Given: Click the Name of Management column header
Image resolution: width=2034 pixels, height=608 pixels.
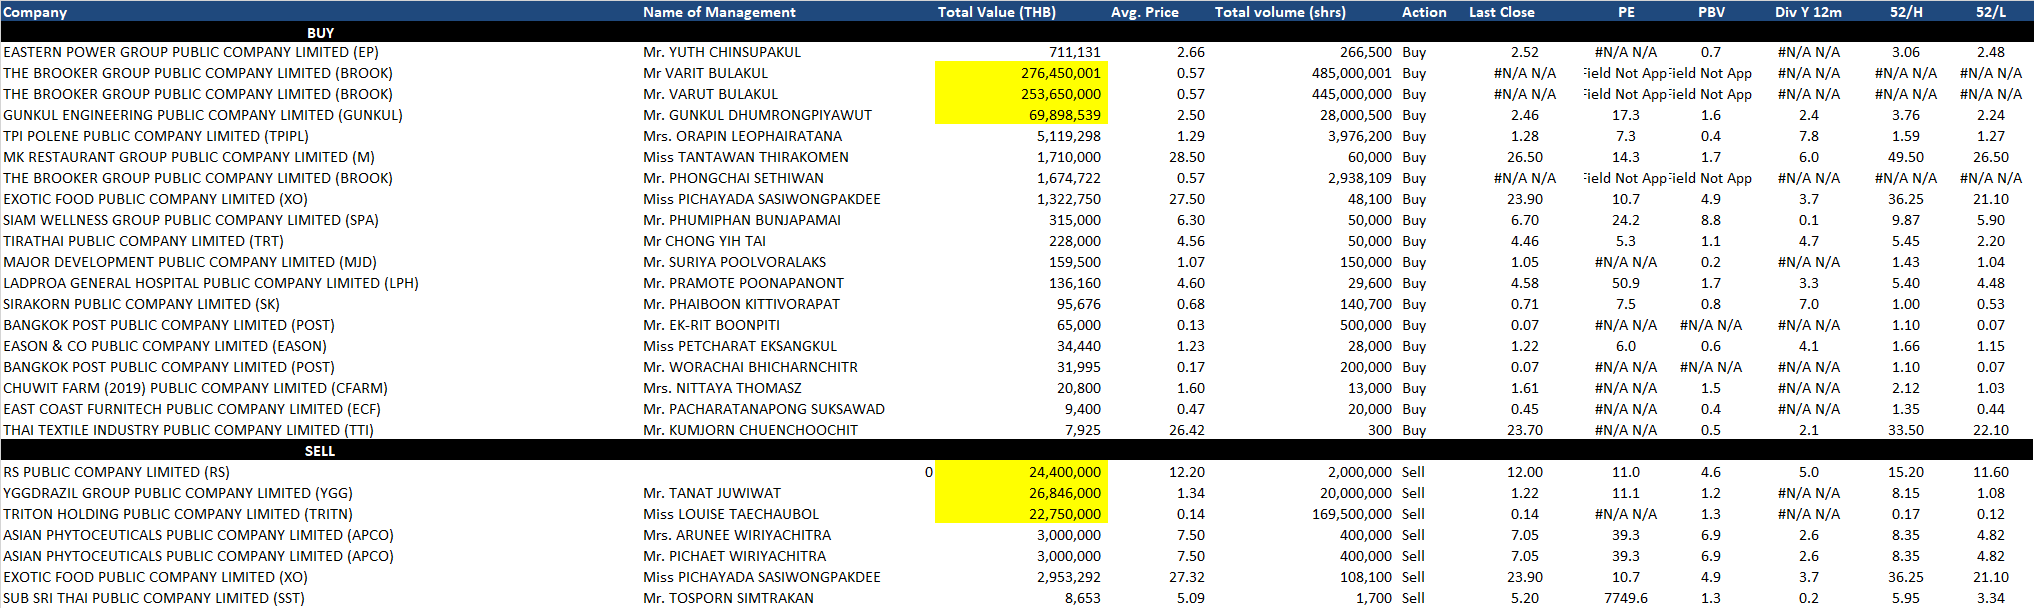Looking at the screenshot, I should pos(719,12).
